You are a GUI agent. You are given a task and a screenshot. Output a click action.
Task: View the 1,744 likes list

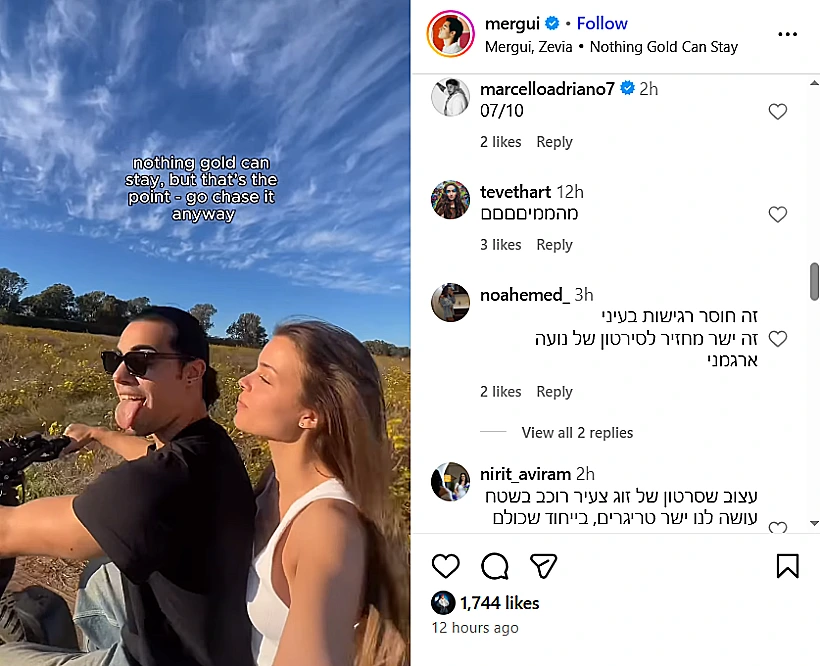[499, 603]
